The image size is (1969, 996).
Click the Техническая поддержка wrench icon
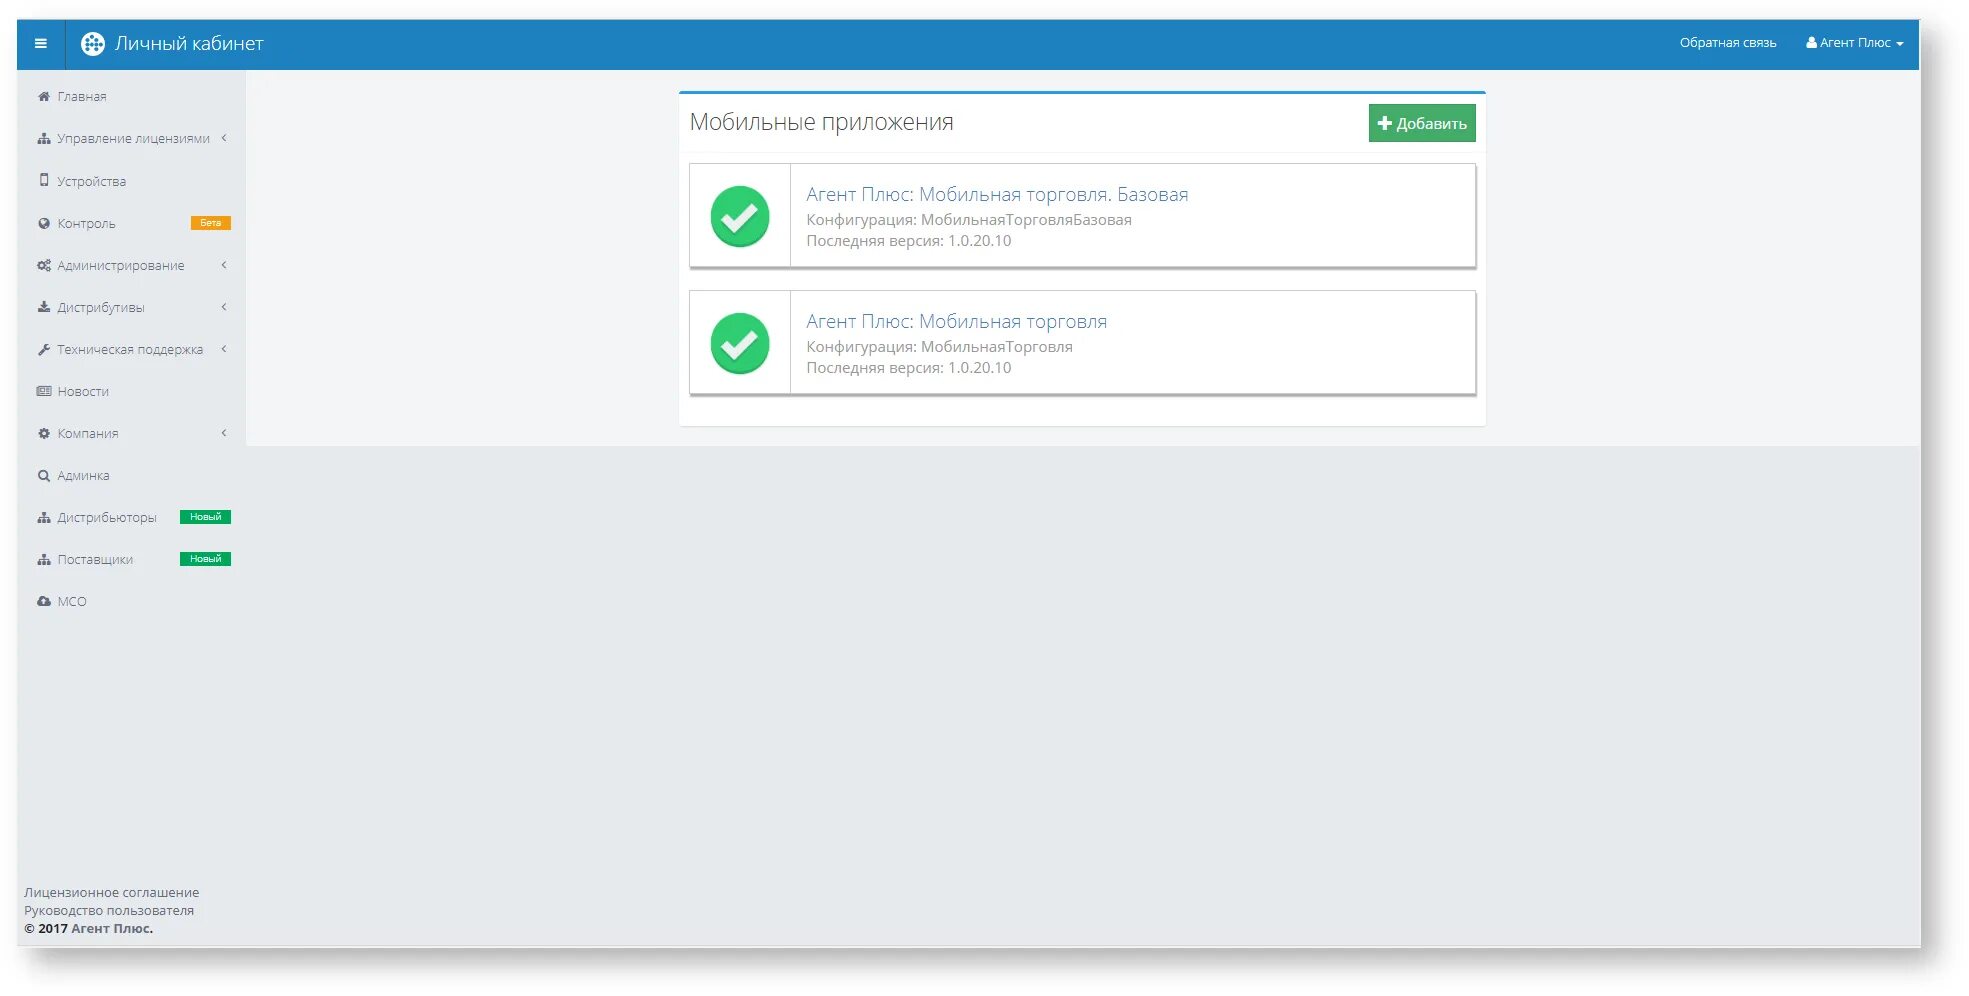click(x=44, y=349)
